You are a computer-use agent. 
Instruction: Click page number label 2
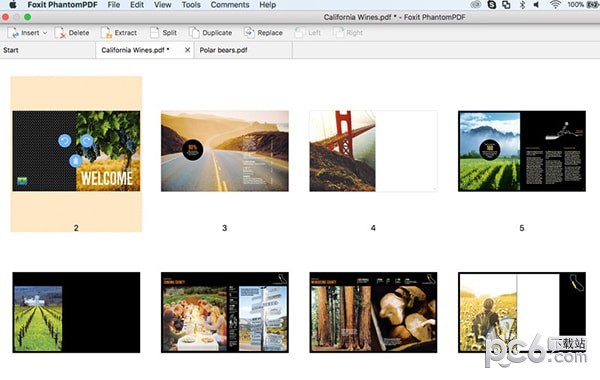[76, 228]
